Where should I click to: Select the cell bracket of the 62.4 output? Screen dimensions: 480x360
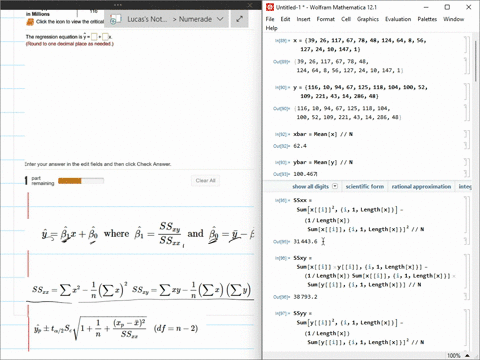click(x=466, y=146)
